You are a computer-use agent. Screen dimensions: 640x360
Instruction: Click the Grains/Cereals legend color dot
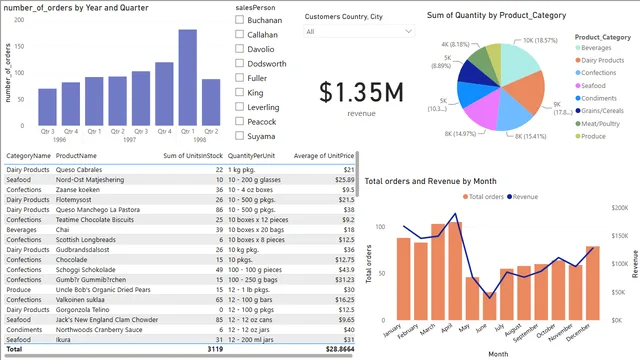(x=578, y=111)
